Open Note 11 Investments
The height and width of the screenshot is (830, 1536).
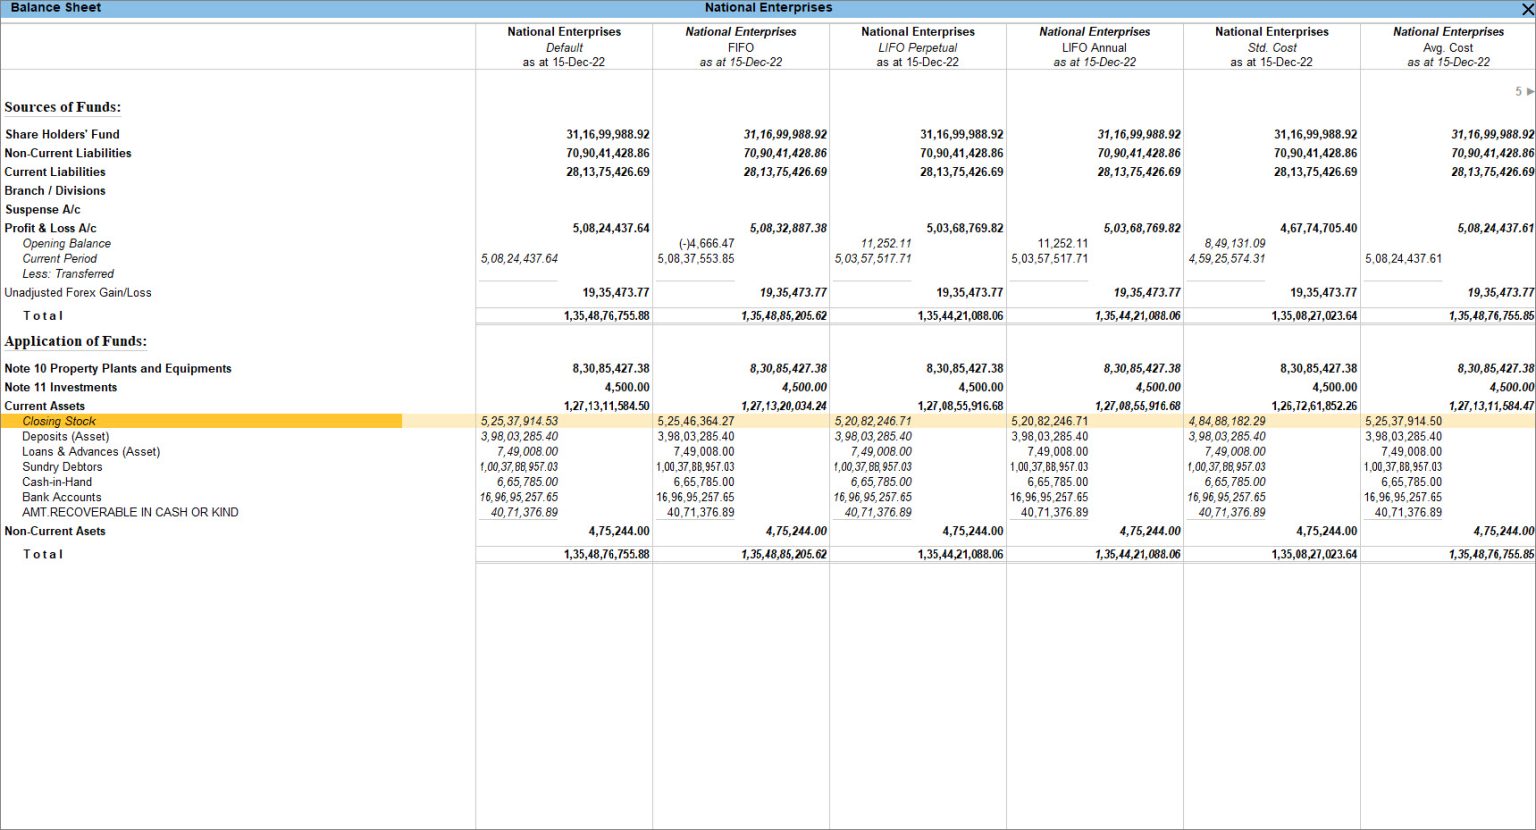(60, 387)
